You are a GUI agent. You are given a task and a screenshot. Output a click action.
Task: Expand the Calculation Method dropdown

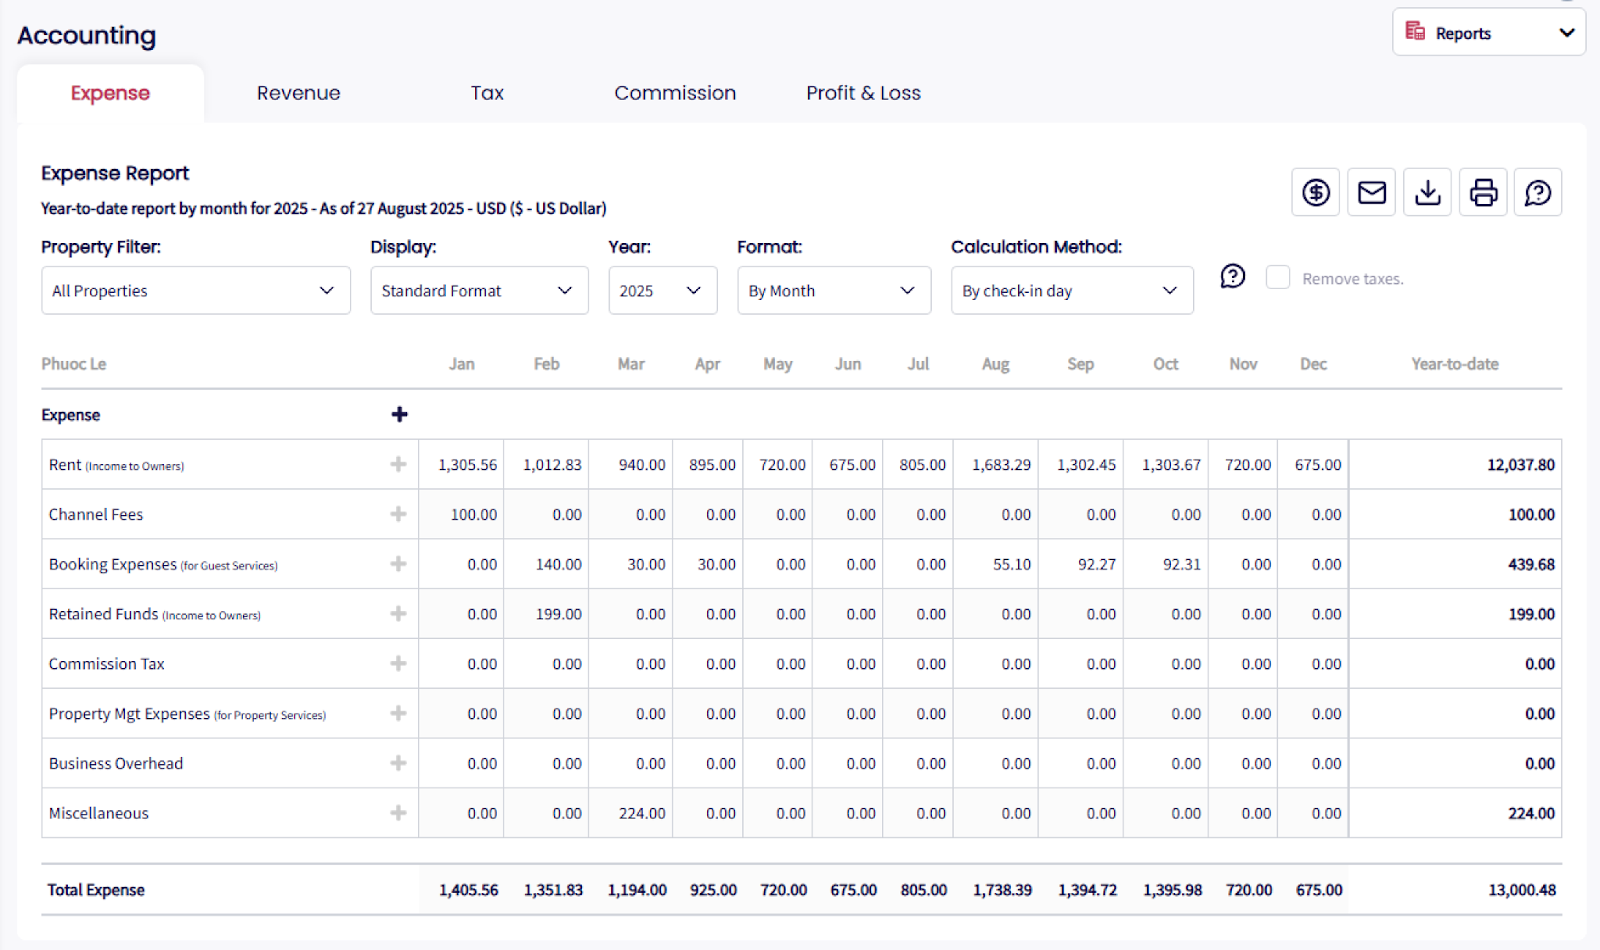point(1071,291)
